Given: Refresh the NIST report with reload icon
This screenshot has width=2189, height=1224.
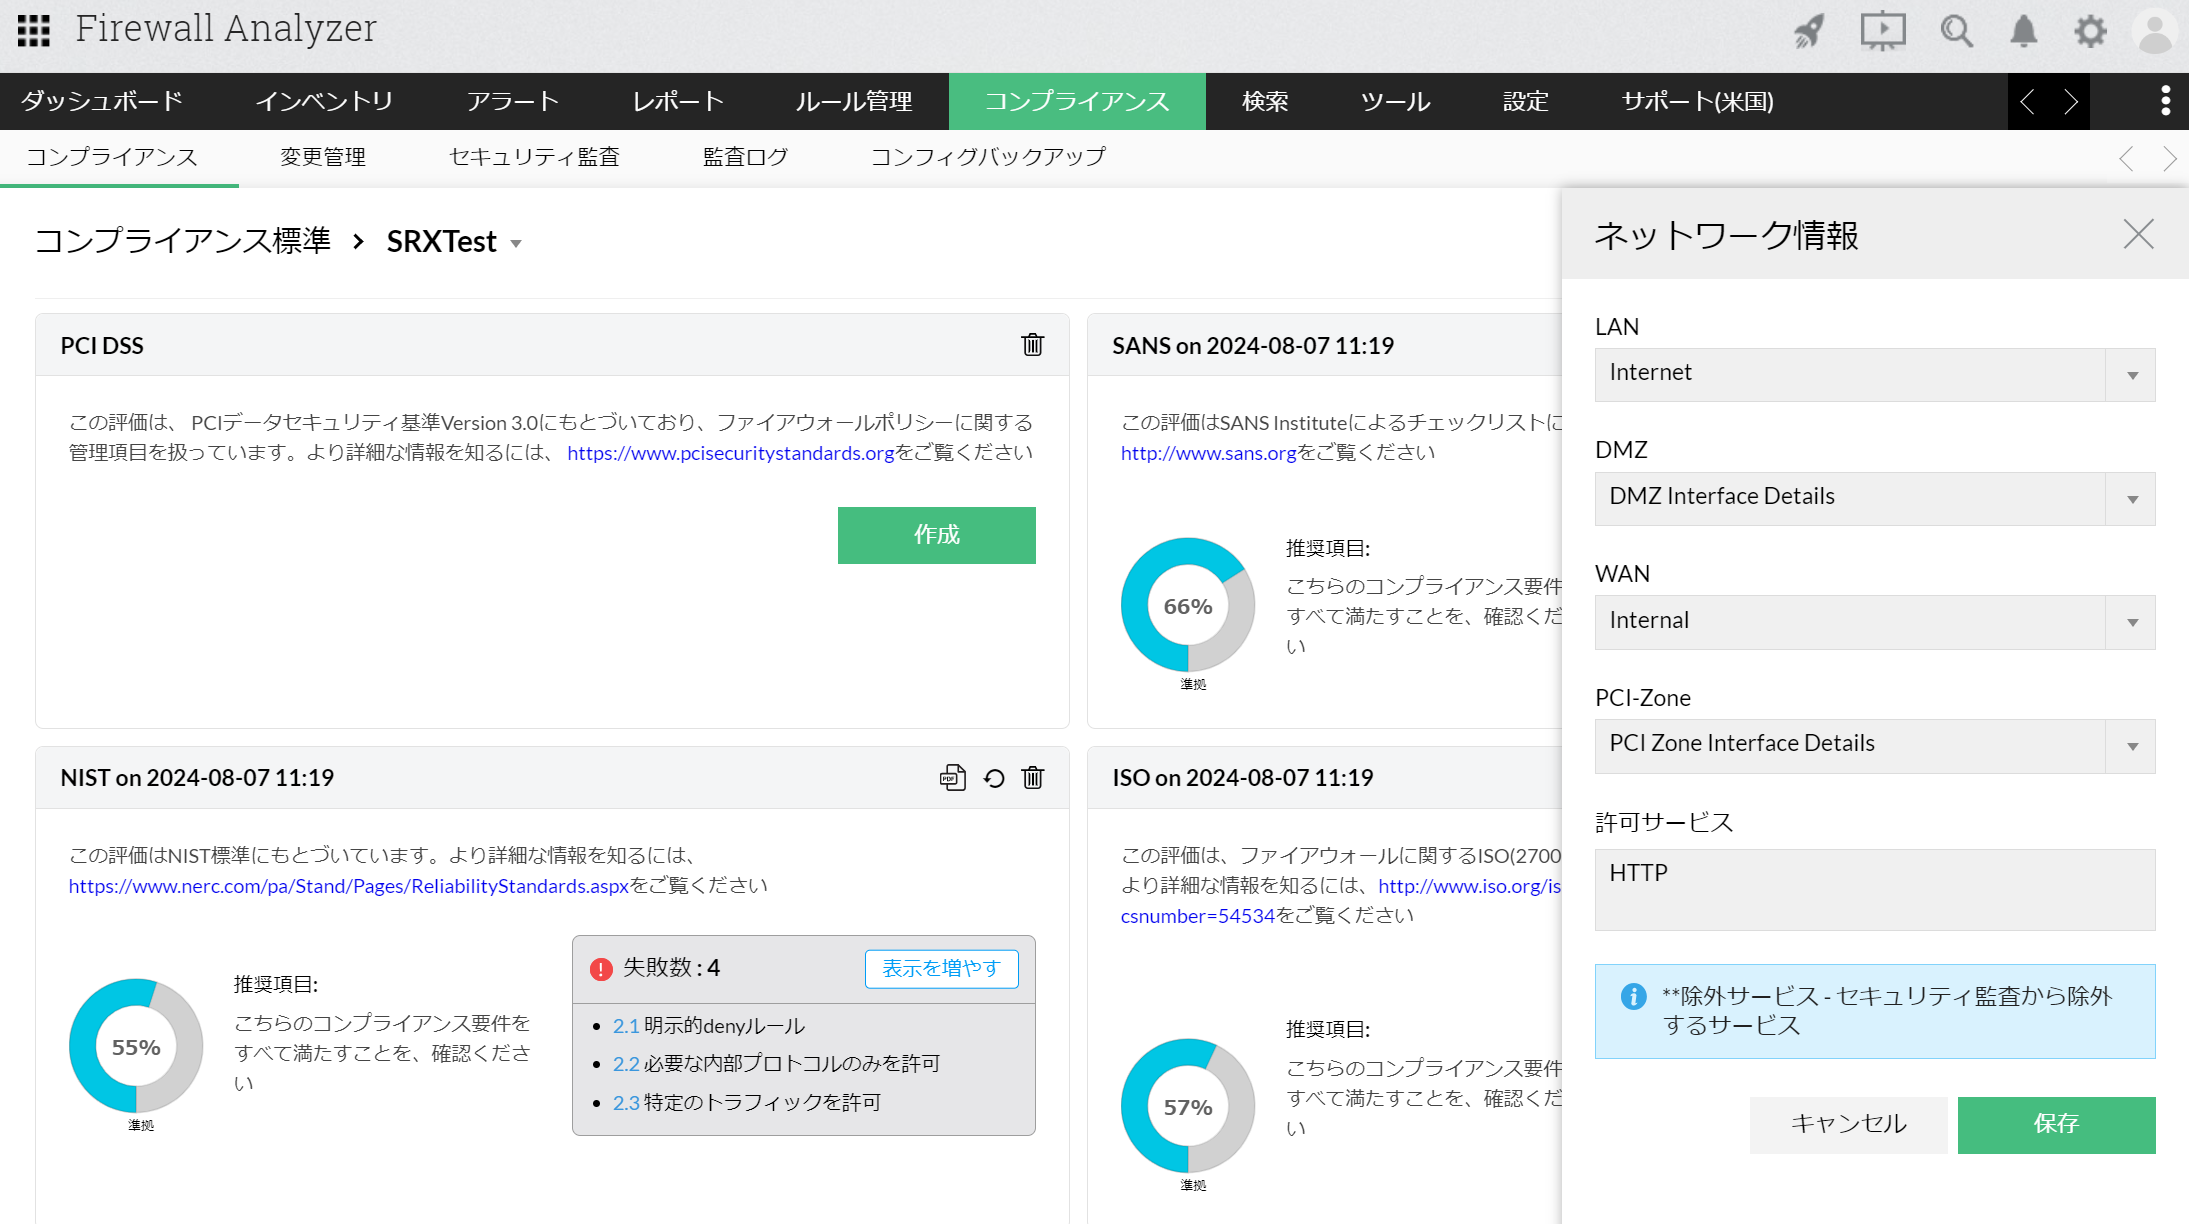Looking at the screenshot, I should [x=993, y=778].
